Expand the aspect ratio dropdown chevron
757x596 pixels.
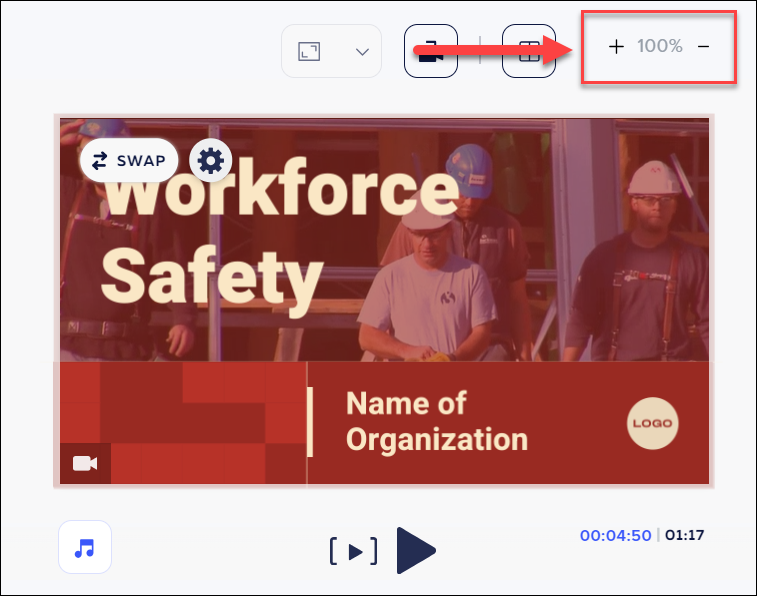(363, 52)
